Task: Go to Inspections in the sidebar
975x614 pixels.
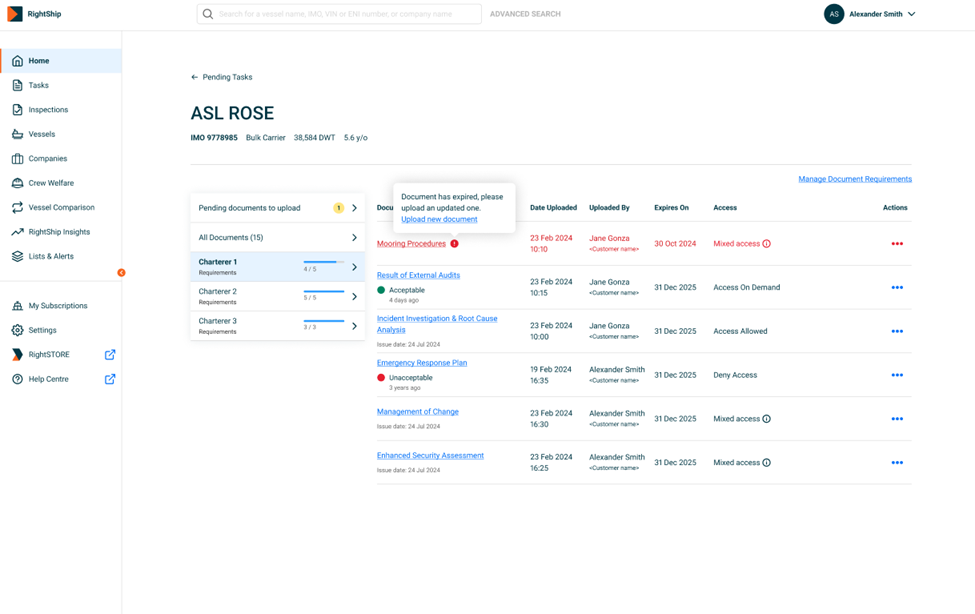Action: tap(48, 109)
